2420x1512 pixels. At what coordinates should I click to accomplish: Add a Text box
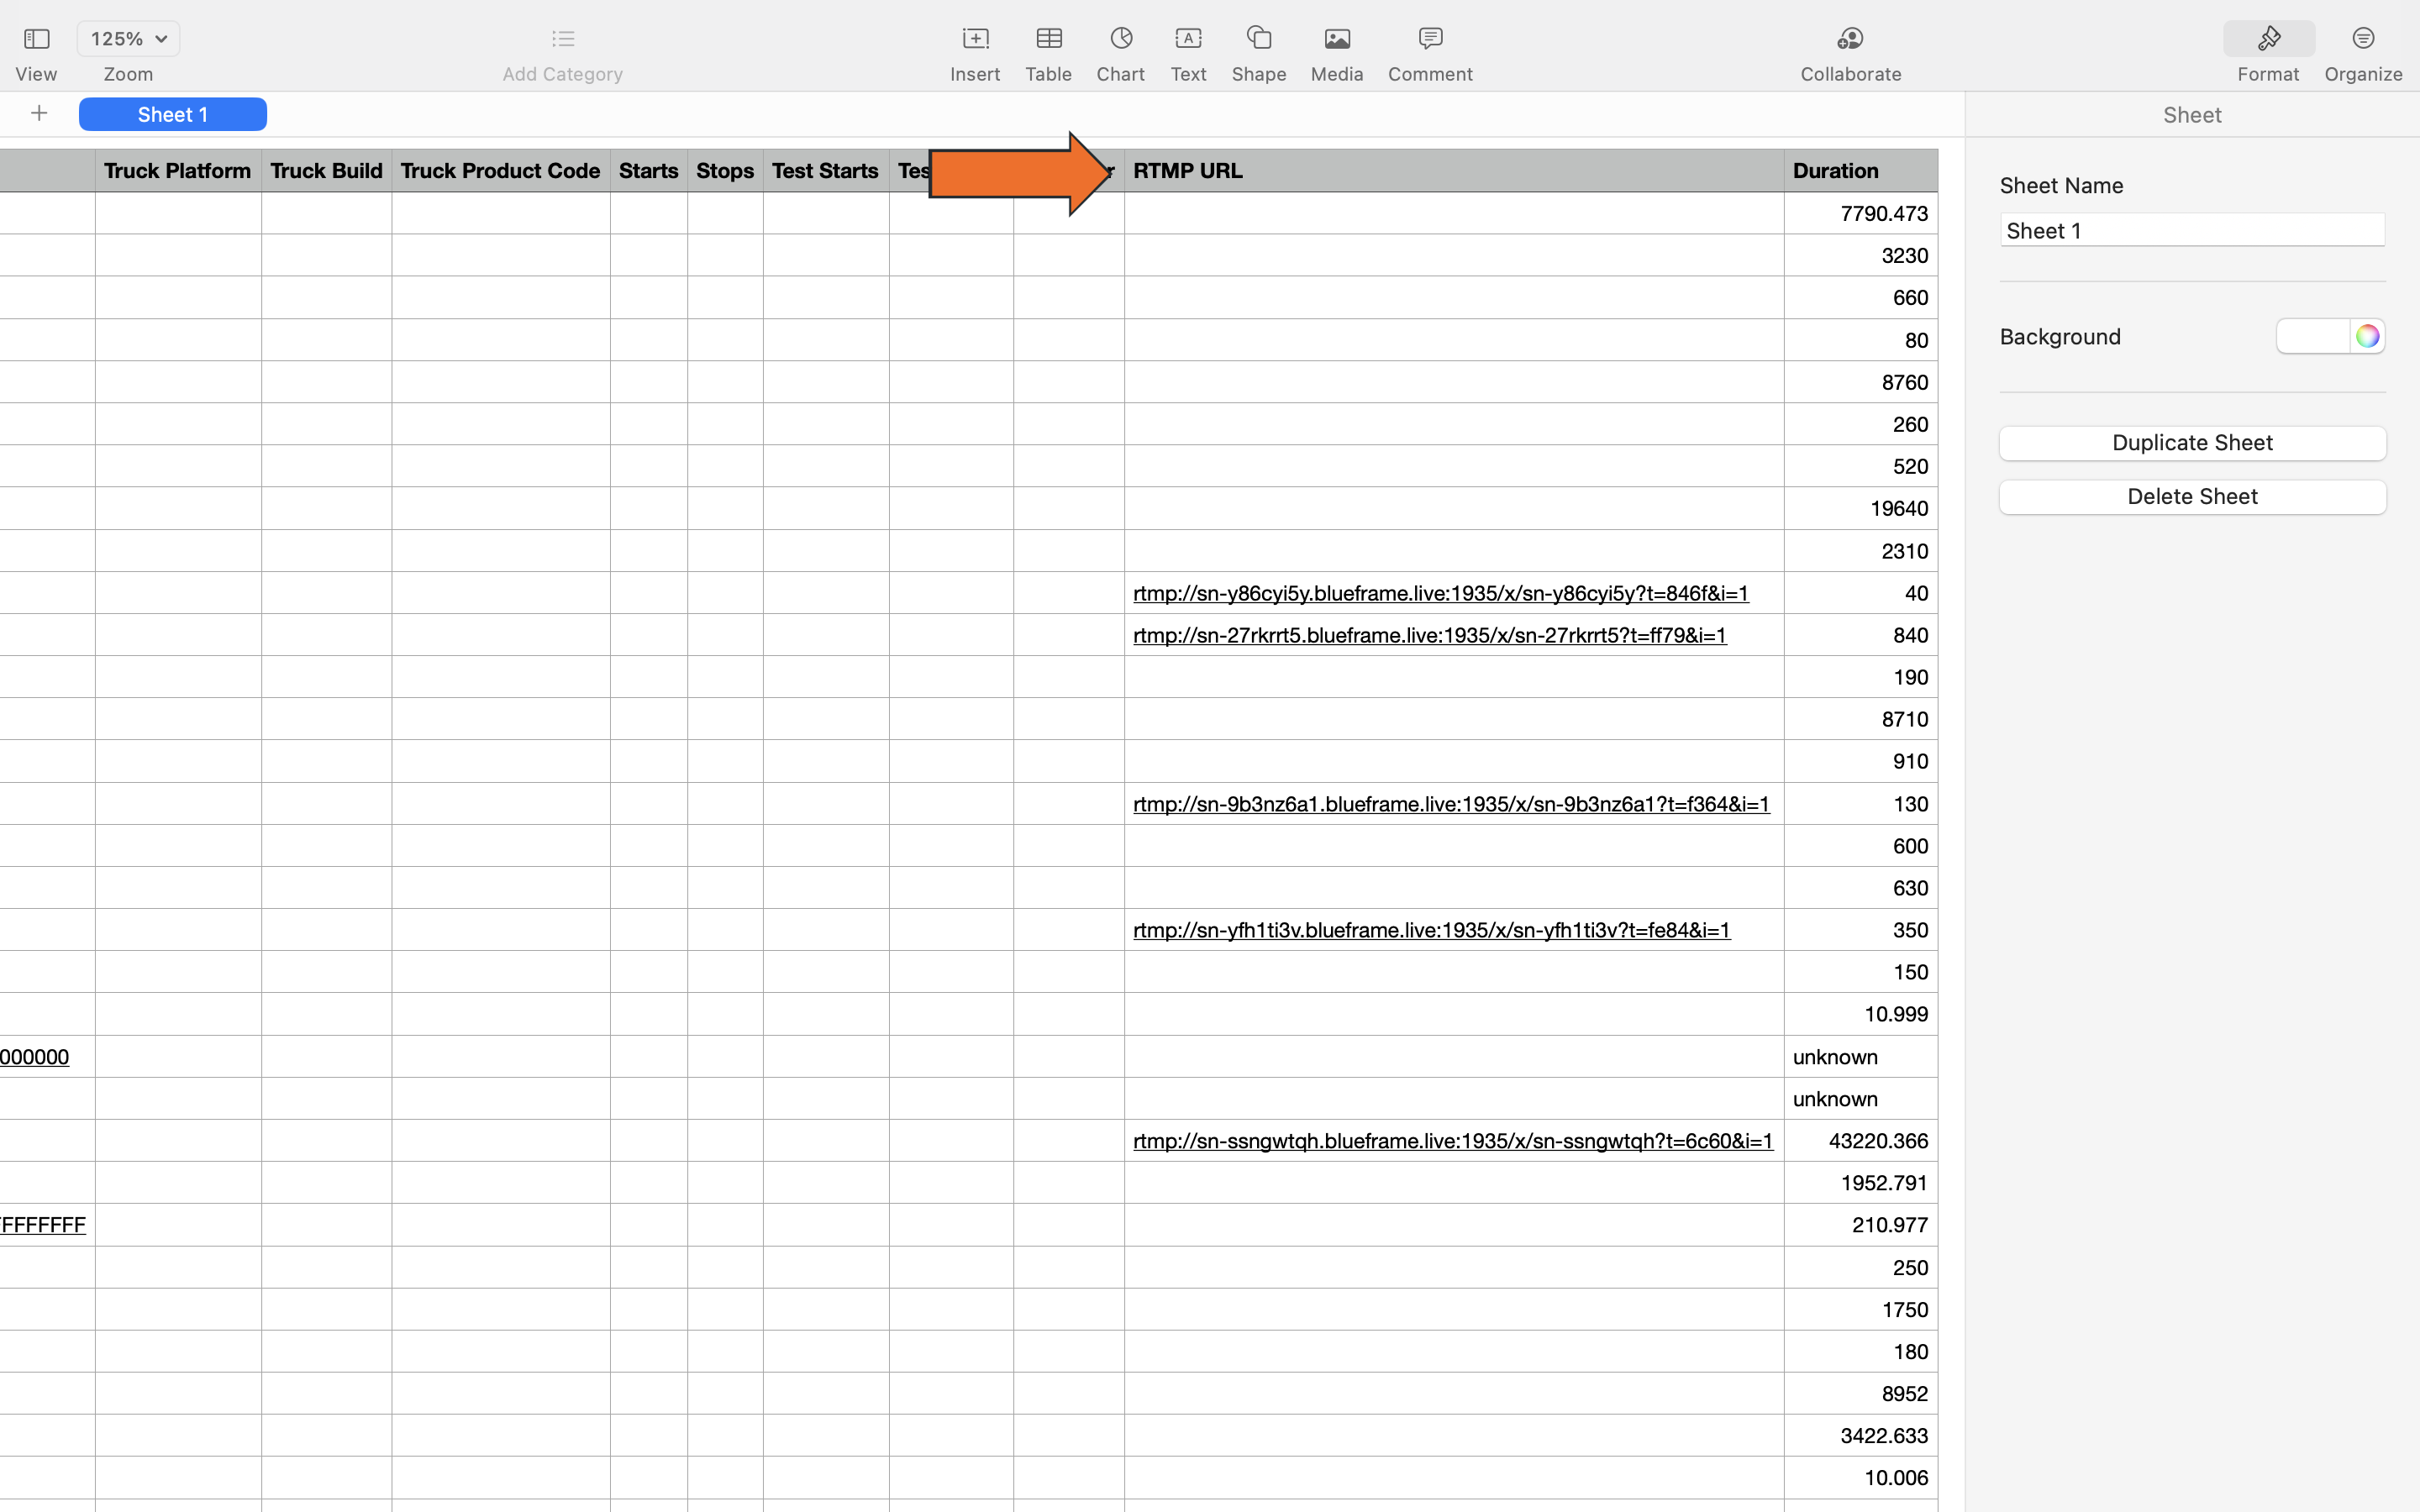pyautogui.click(x=1188, y=39)
